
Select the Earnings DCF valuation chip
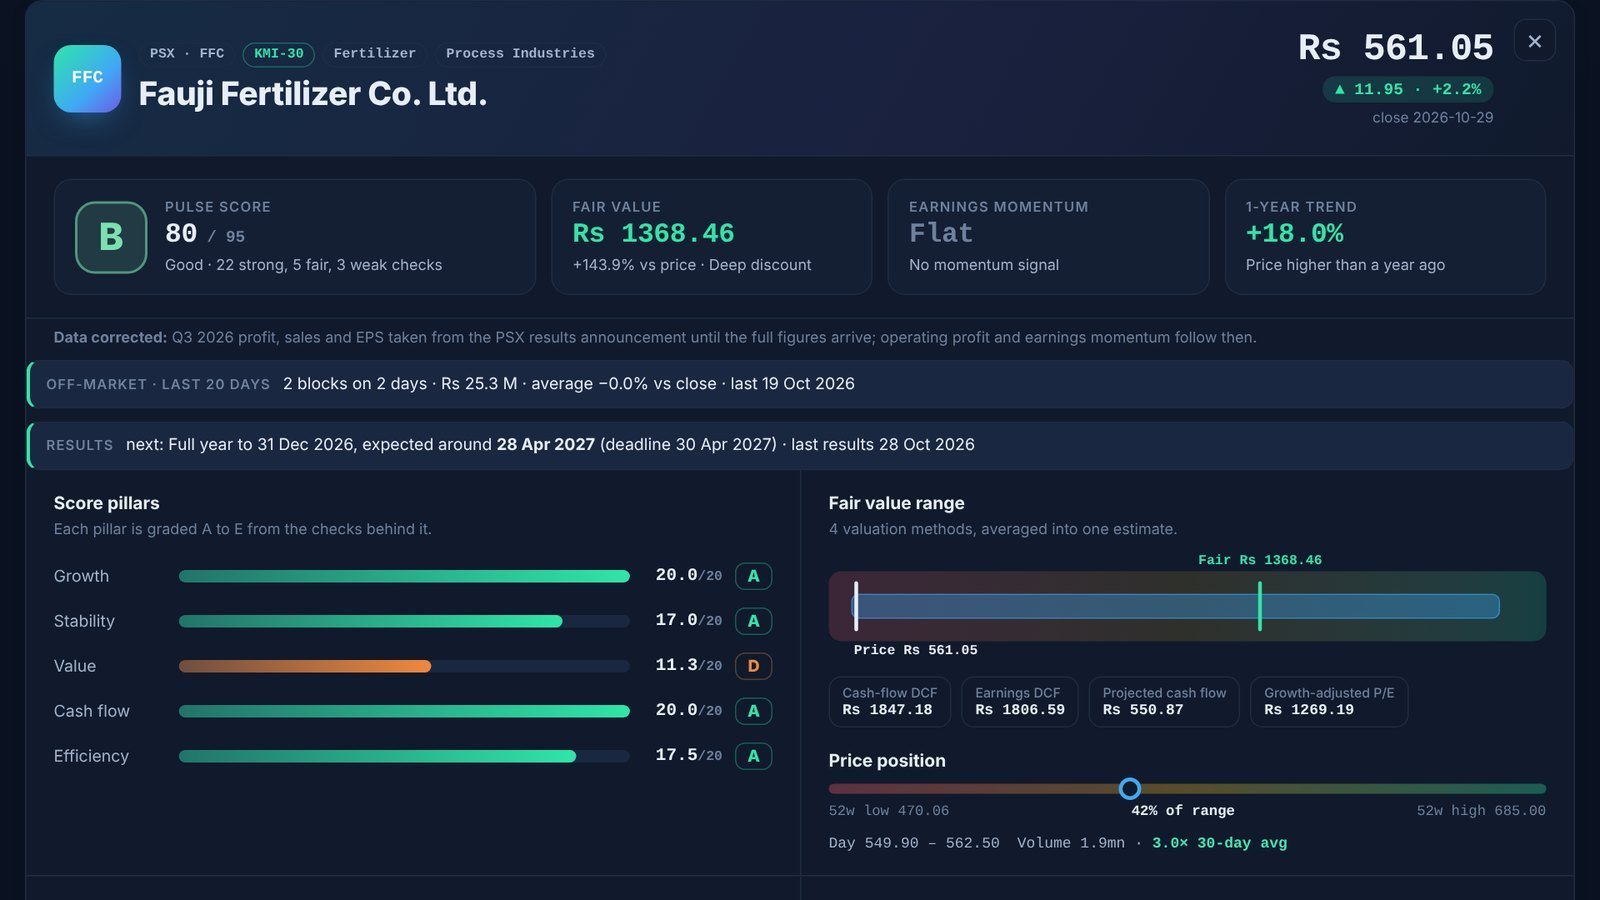[1019, 701]
